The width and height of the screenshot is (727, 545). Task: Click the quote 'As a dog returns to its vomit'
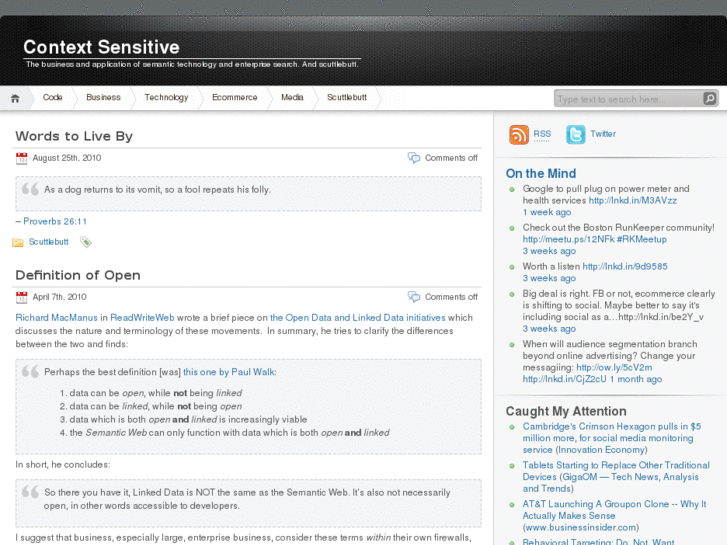click(157, 190)
